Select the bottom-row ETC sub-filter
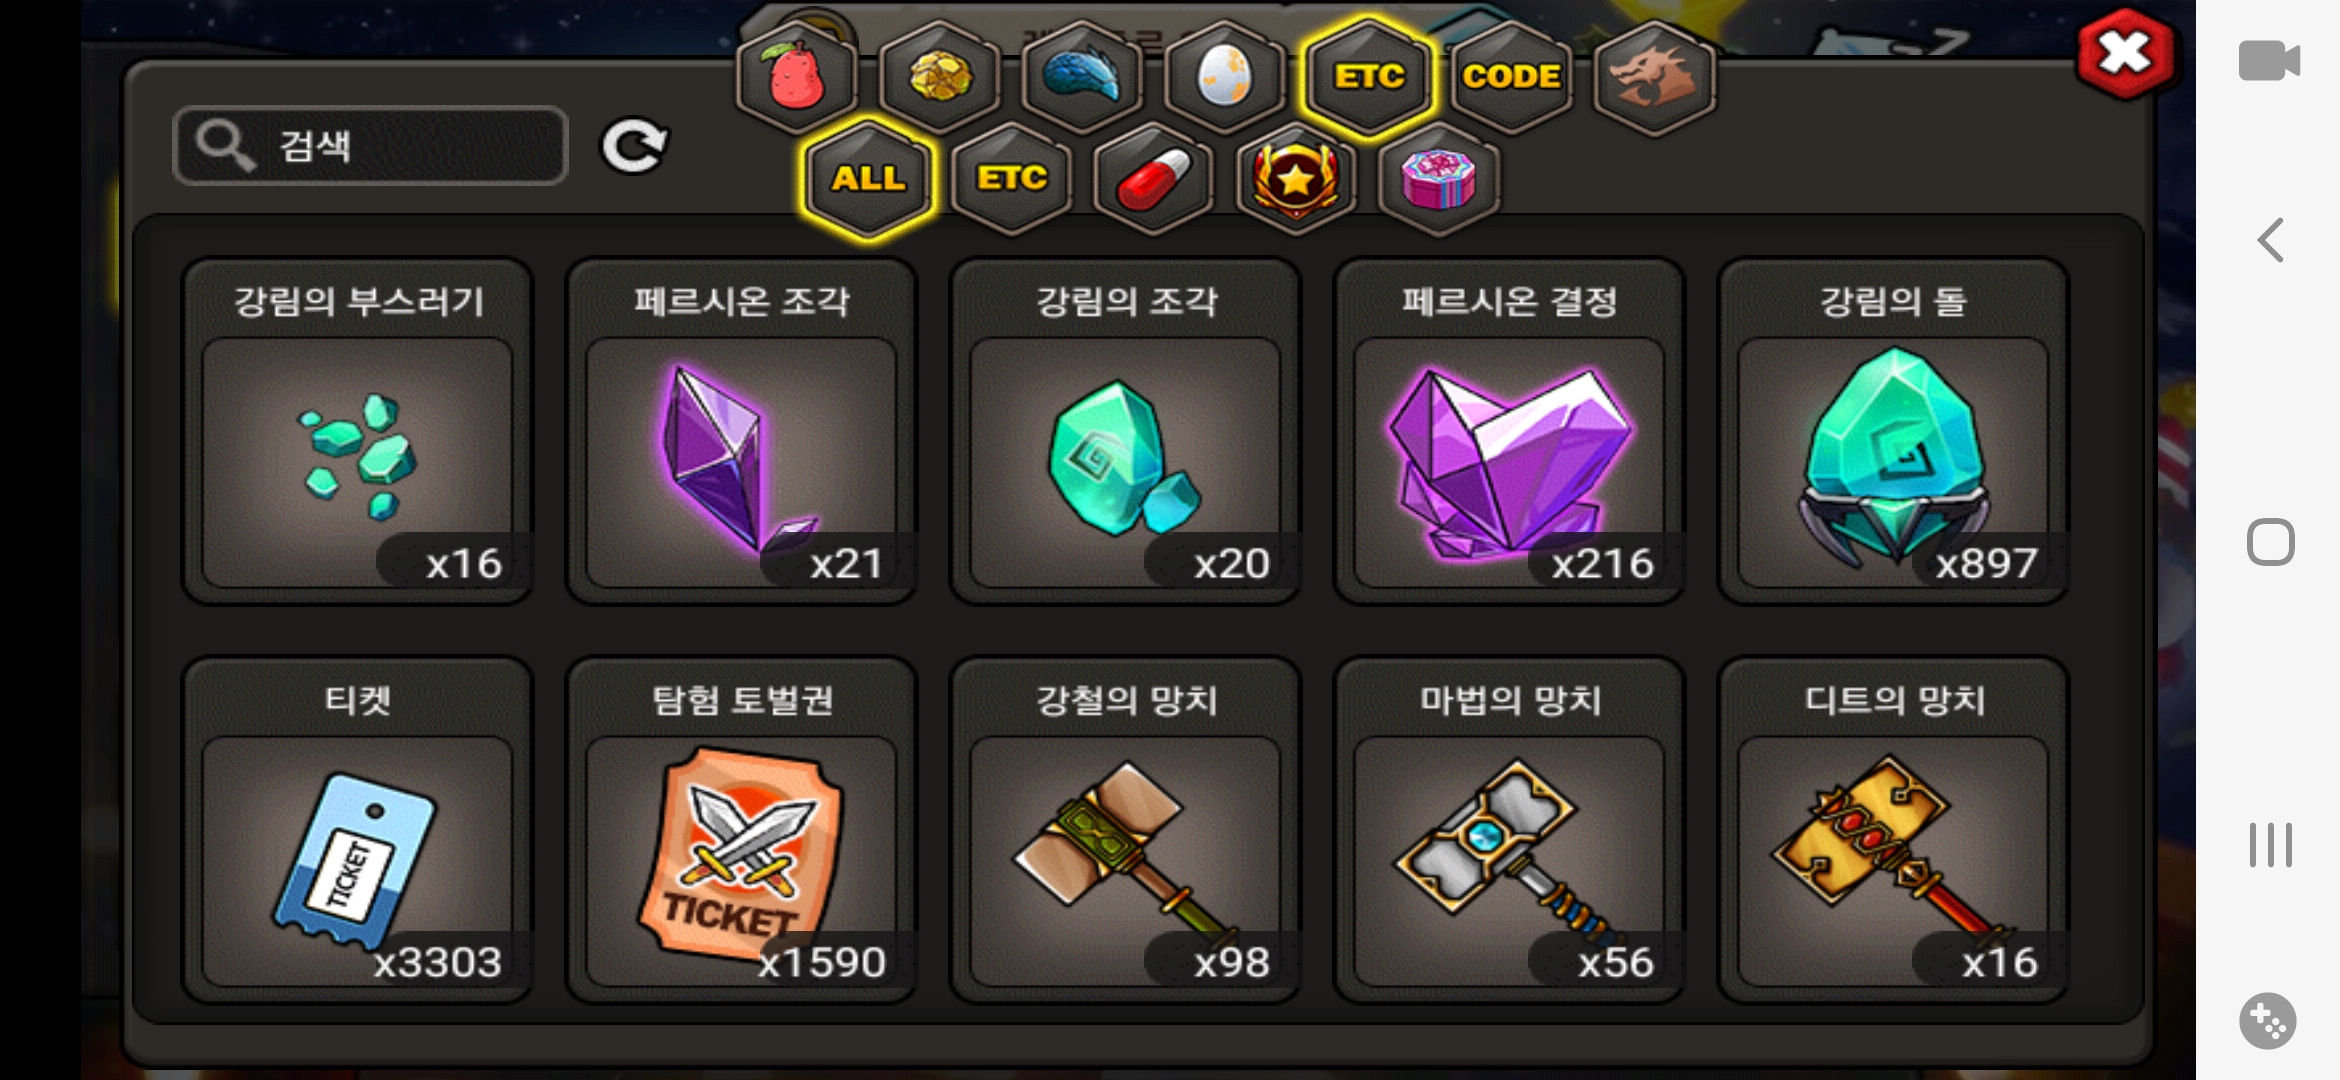Image resolution: width=2340 pixels, height=1080 pixels. (x=1012, y=179)
